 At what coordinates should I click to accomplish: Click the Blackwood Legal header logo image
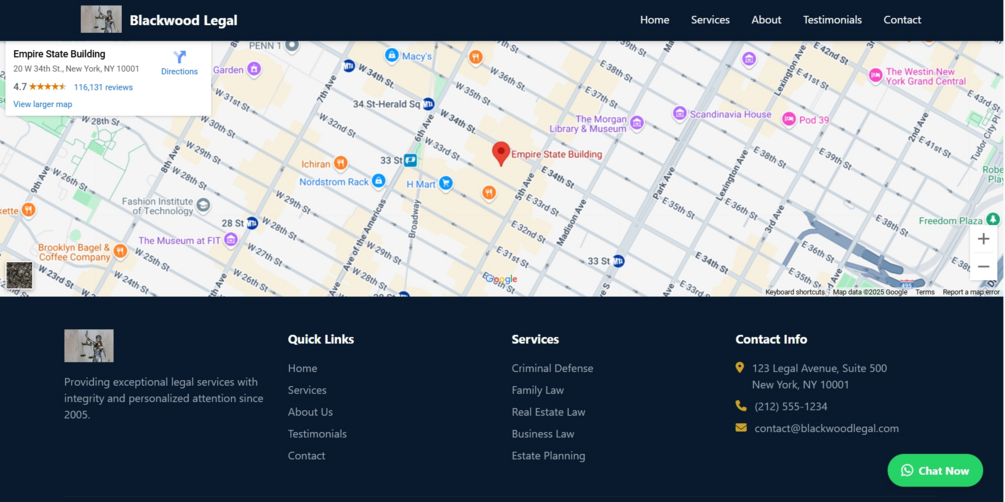(101, 19)
